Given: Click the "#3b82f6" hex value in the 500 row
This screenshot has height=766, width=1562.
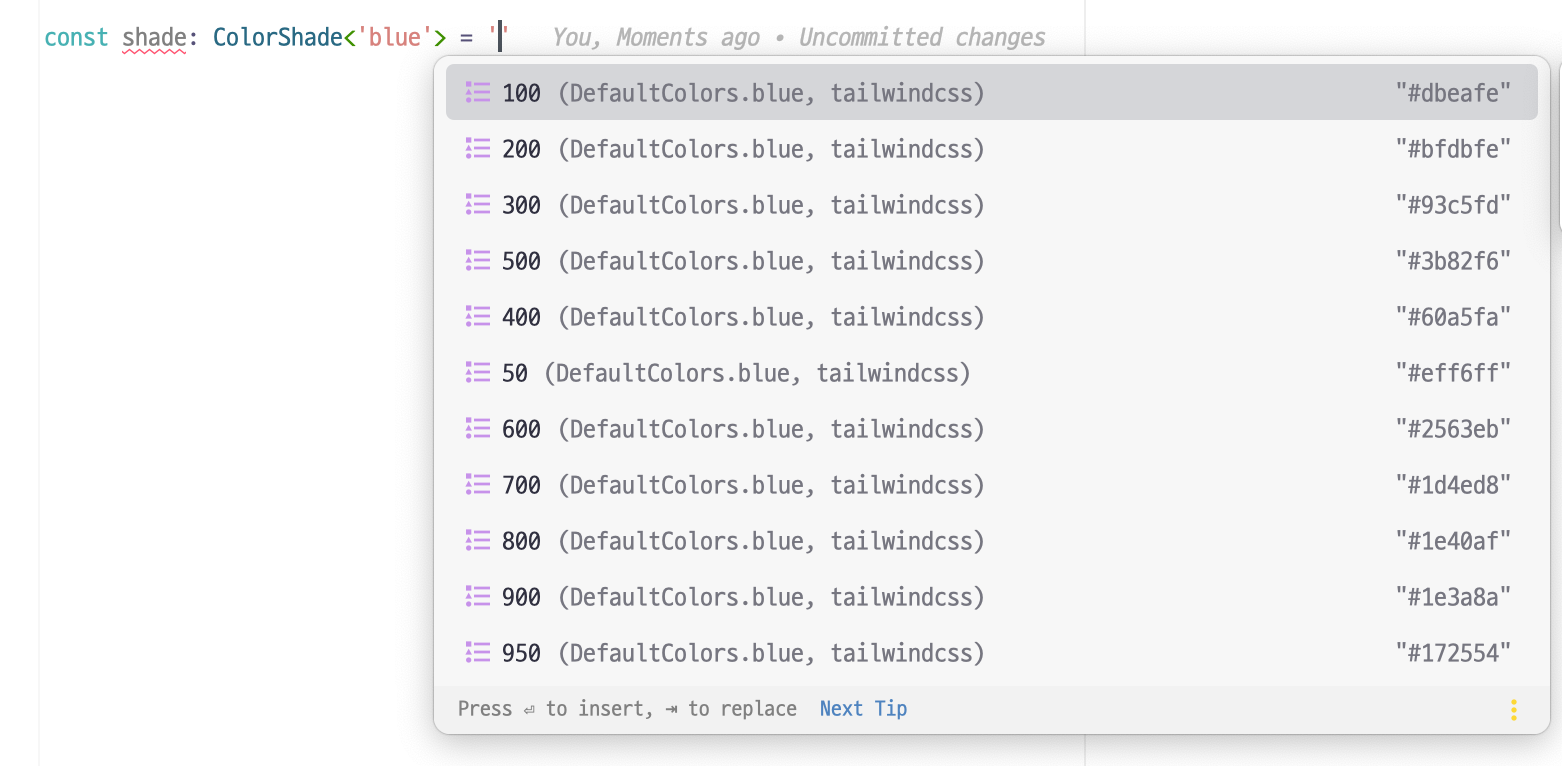Looking at the screenshot, I should point(1452,261).
